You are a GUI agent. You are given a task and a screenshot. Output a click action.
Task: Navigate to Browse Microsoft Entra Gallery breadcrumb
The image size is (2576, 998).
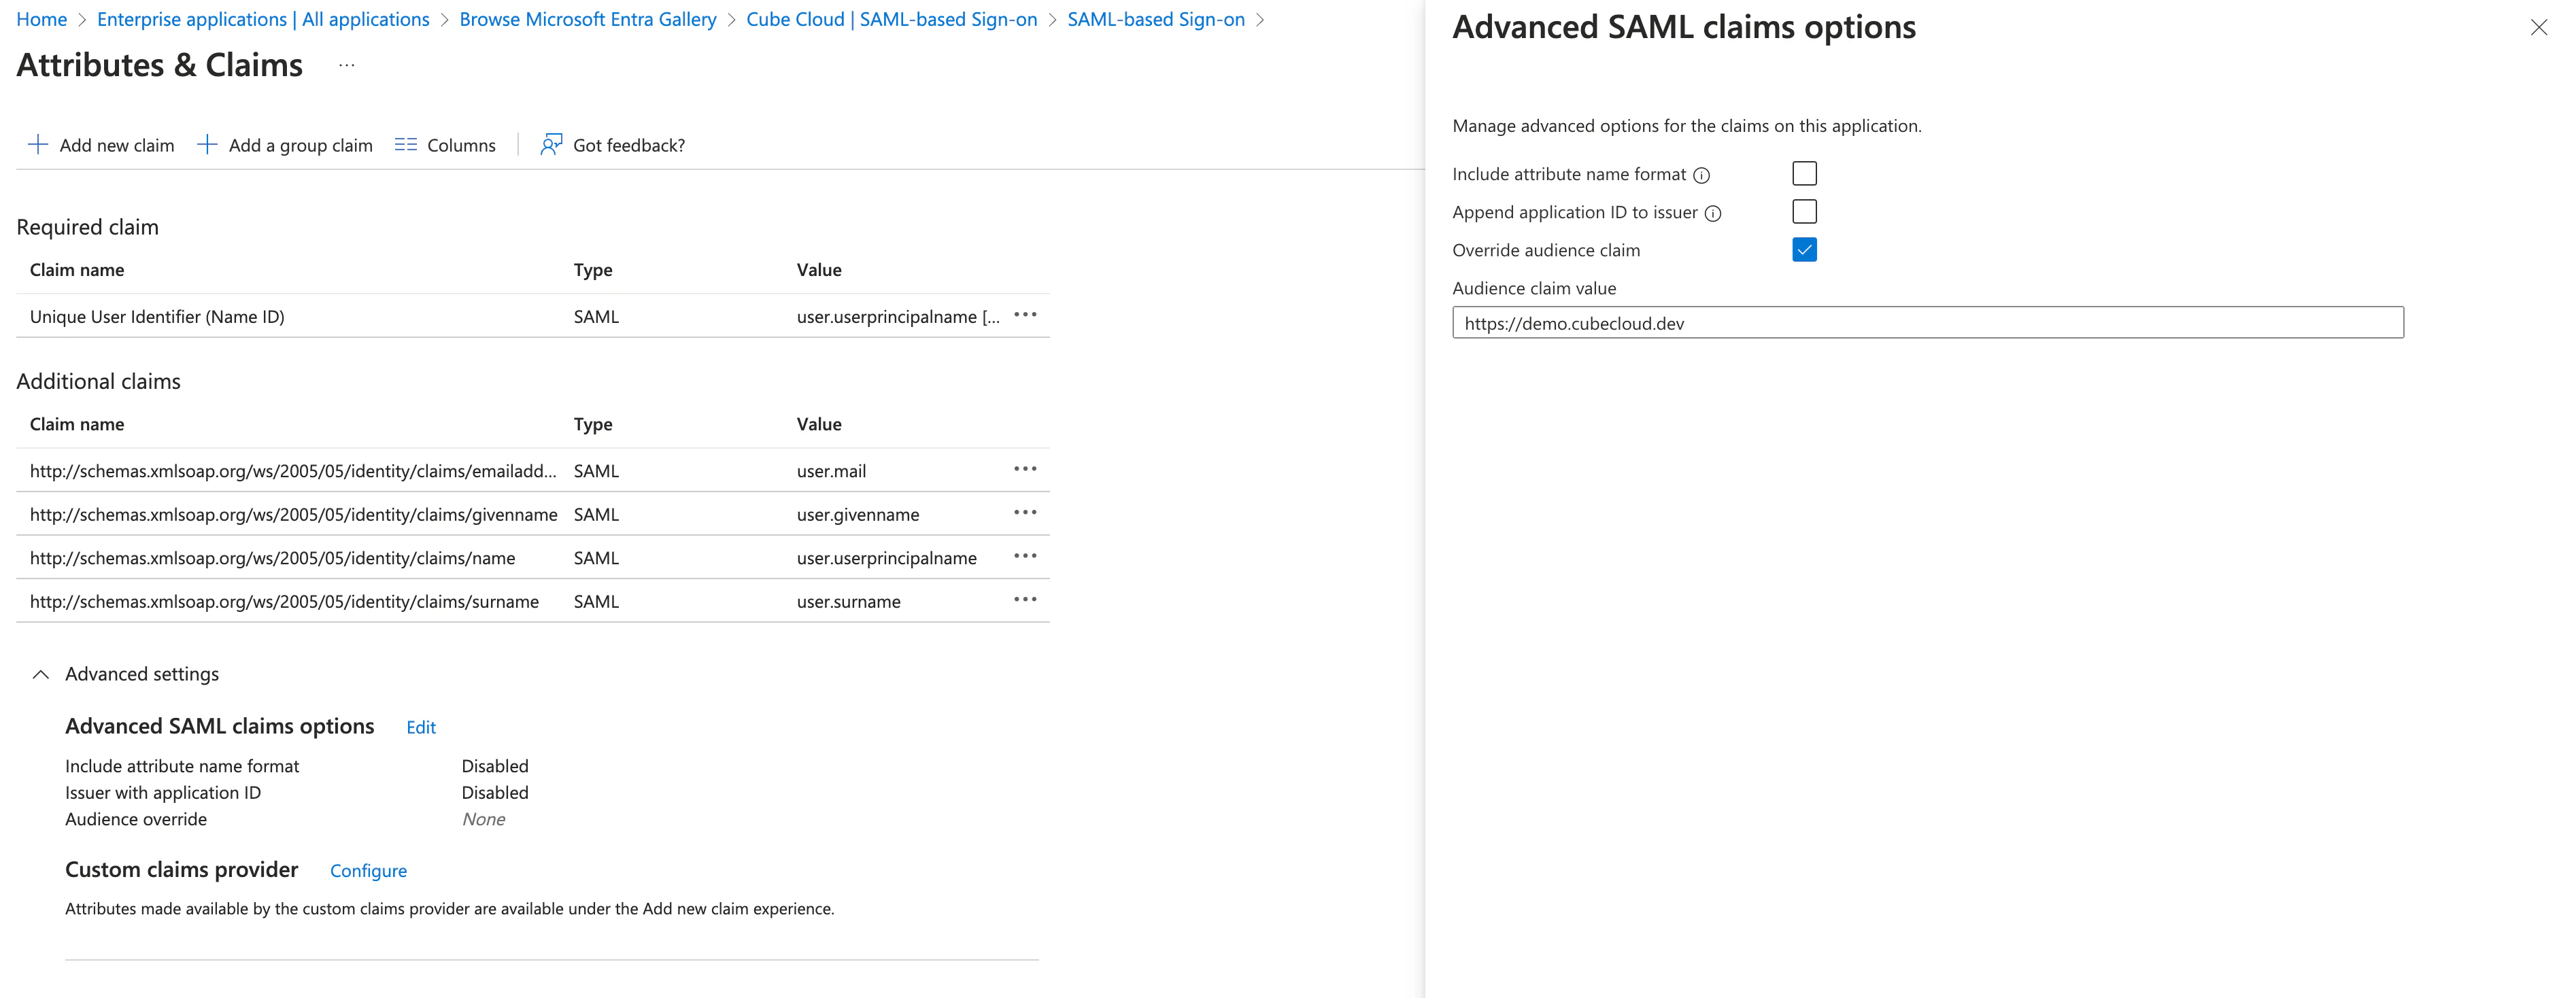587,20
